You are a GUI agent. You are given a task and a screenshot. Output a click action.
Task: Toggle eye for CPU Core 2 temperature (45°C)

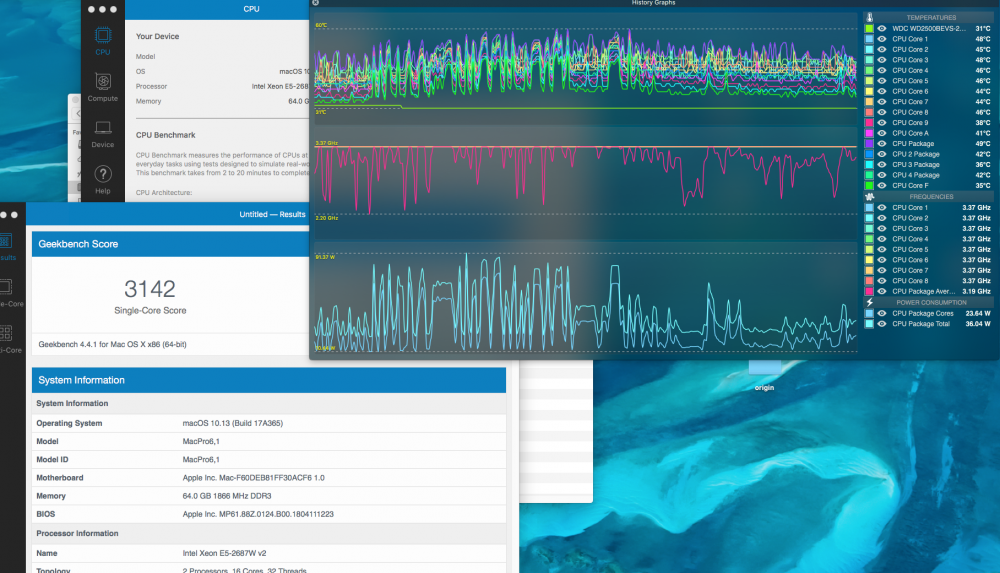882,49
